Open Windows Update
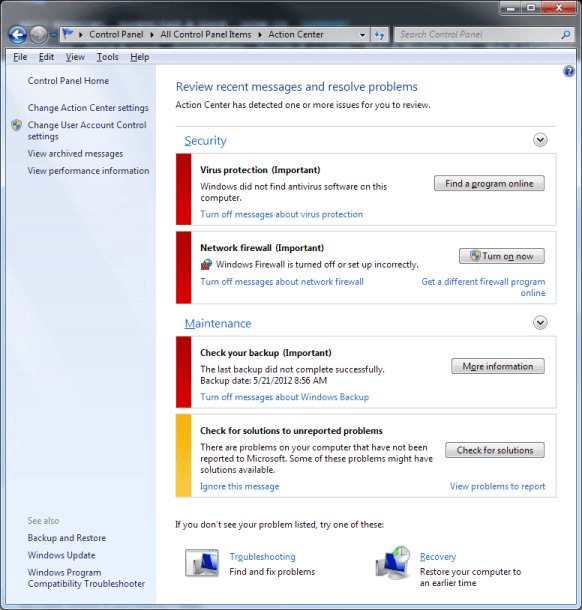The image size is (582, 610). point(61,555)
